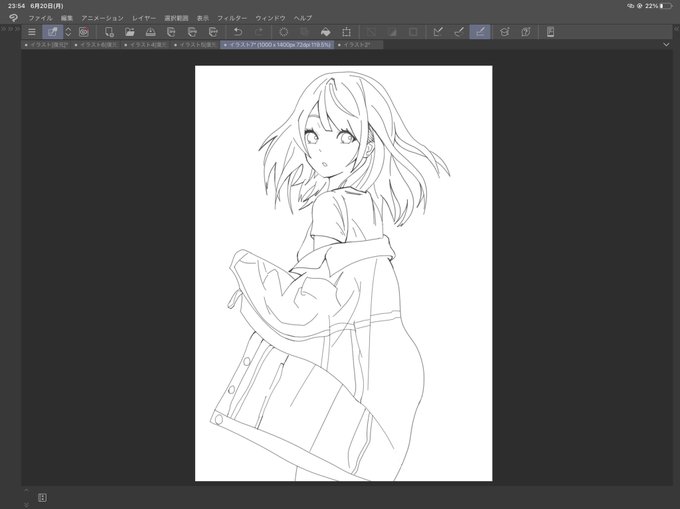
Task: Open the ウィンドウ menu
Action: point(270,18)
